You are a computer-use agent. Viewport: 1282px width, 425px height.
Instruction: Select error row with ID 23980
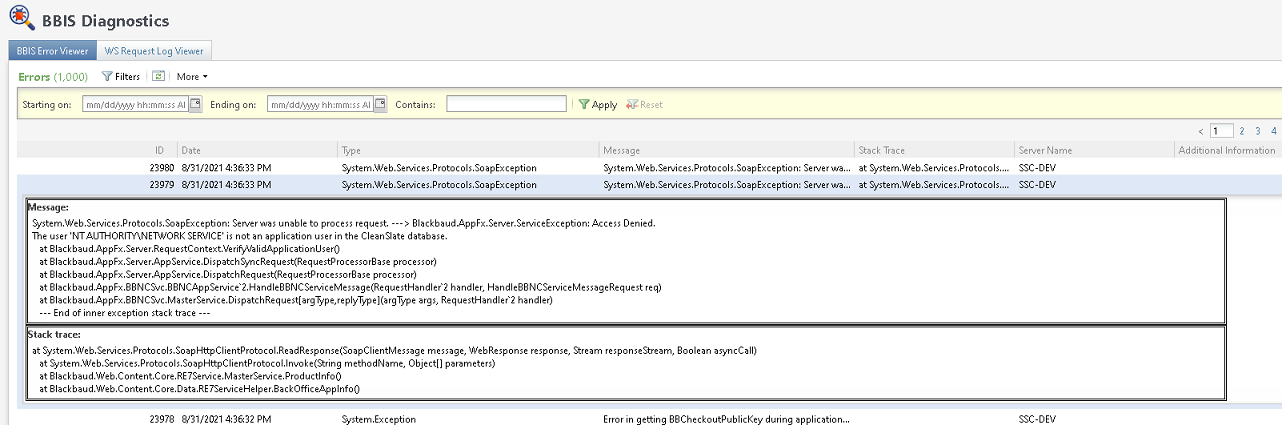coord(649,167)
